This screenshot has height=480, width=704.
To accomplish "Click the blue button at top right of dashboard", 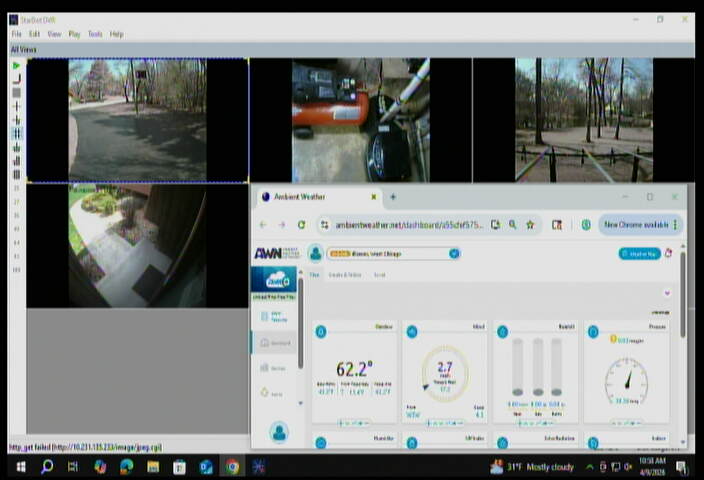I will [639, 254].
